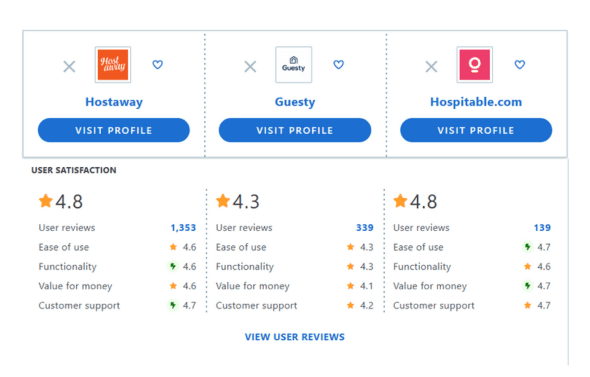Click Hospitable.com's Functionality star icon

(x=528, y=266)
